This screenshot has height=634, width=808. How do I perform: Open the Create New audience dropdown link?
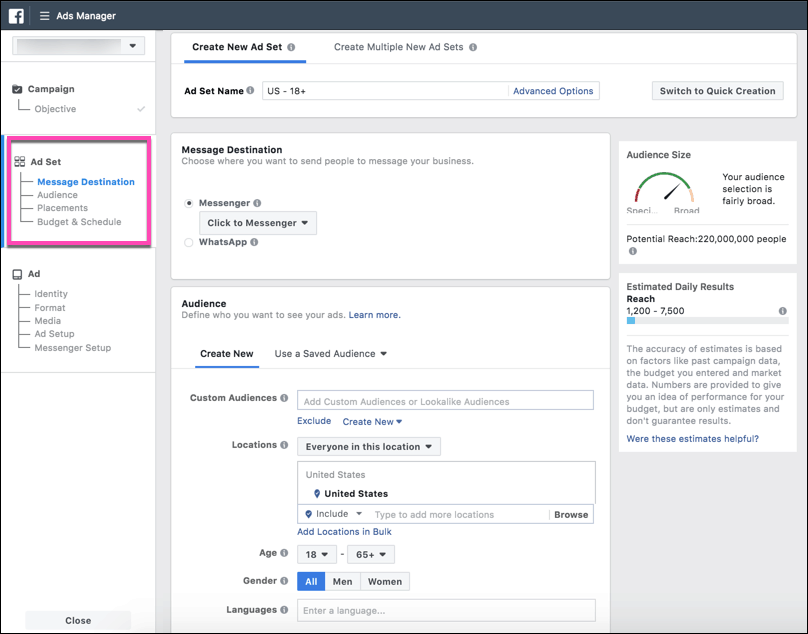[x=372, y=422]
